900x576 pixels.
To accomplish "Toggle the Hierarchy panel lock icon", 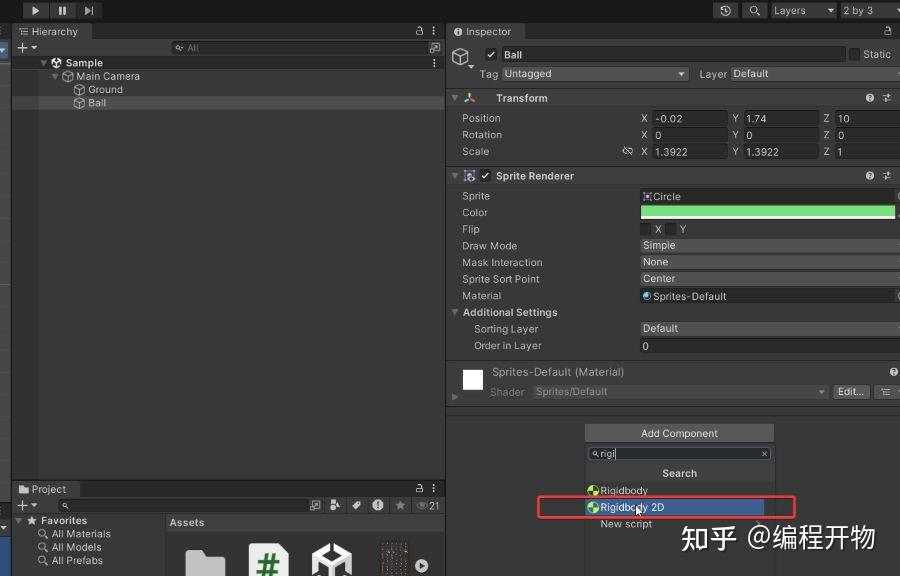I will tap(419, 31).
